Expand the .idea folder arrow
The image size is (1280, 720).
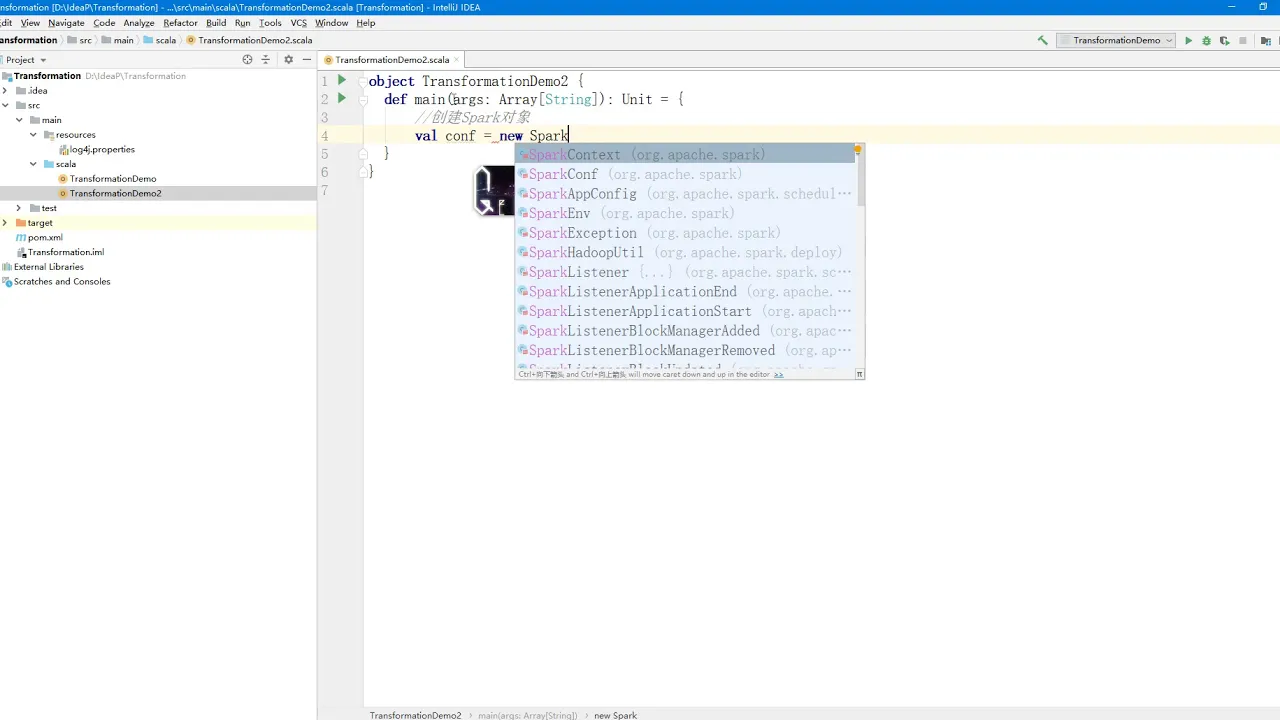click(5, 91)
